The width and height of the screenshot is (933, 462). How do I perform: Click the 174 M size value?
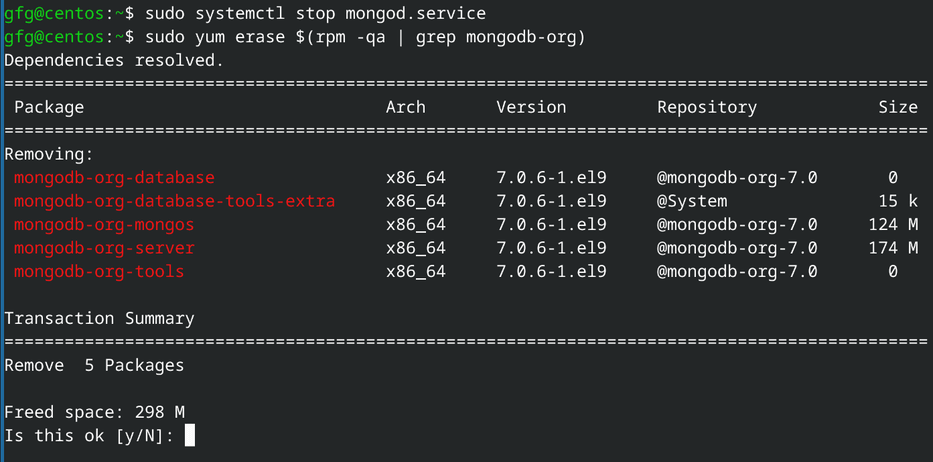click(893, 248)
